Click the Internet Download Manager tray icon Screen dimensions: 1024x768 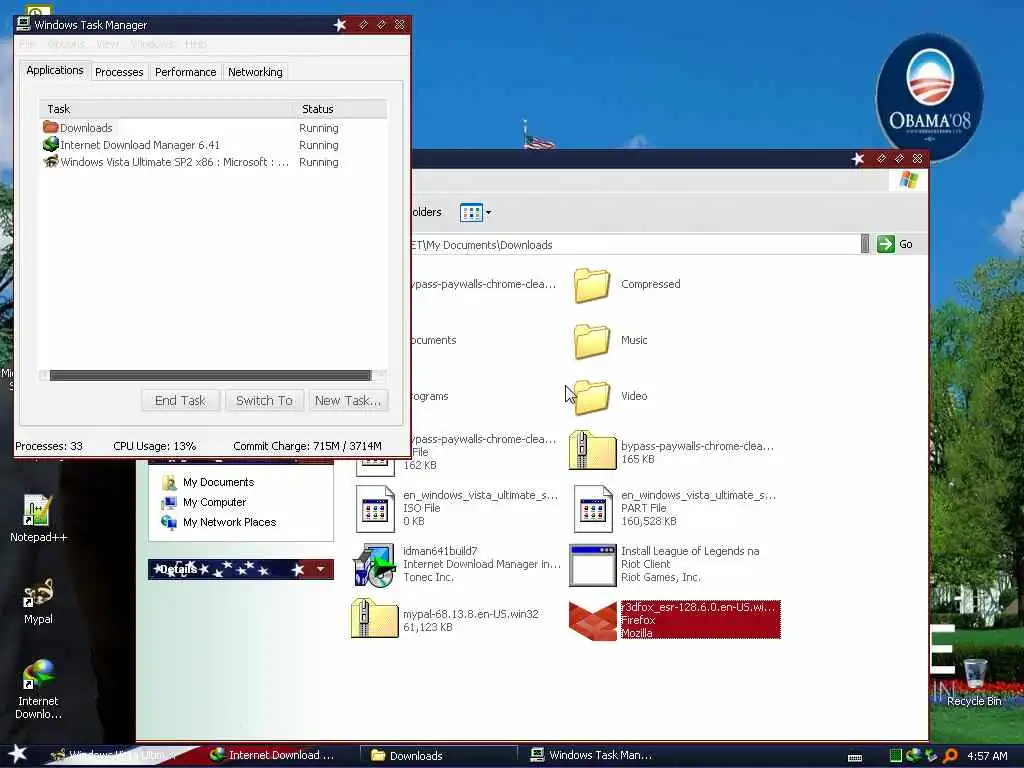914,755
